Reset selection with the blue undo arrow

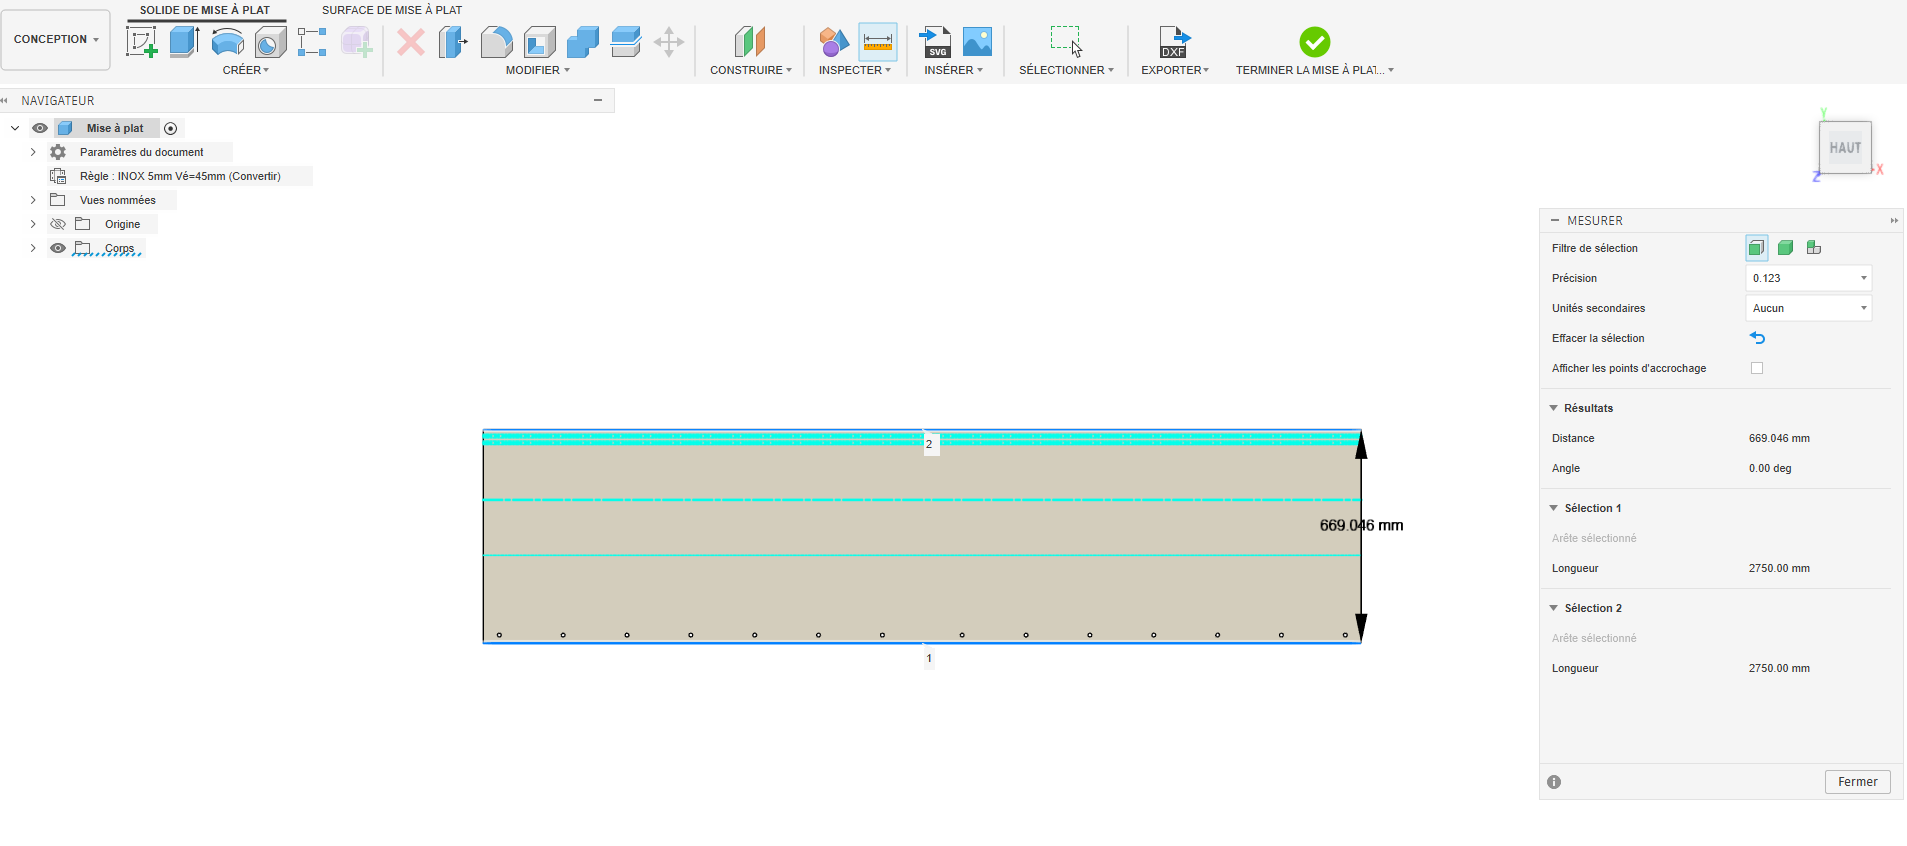[1757, 338]
